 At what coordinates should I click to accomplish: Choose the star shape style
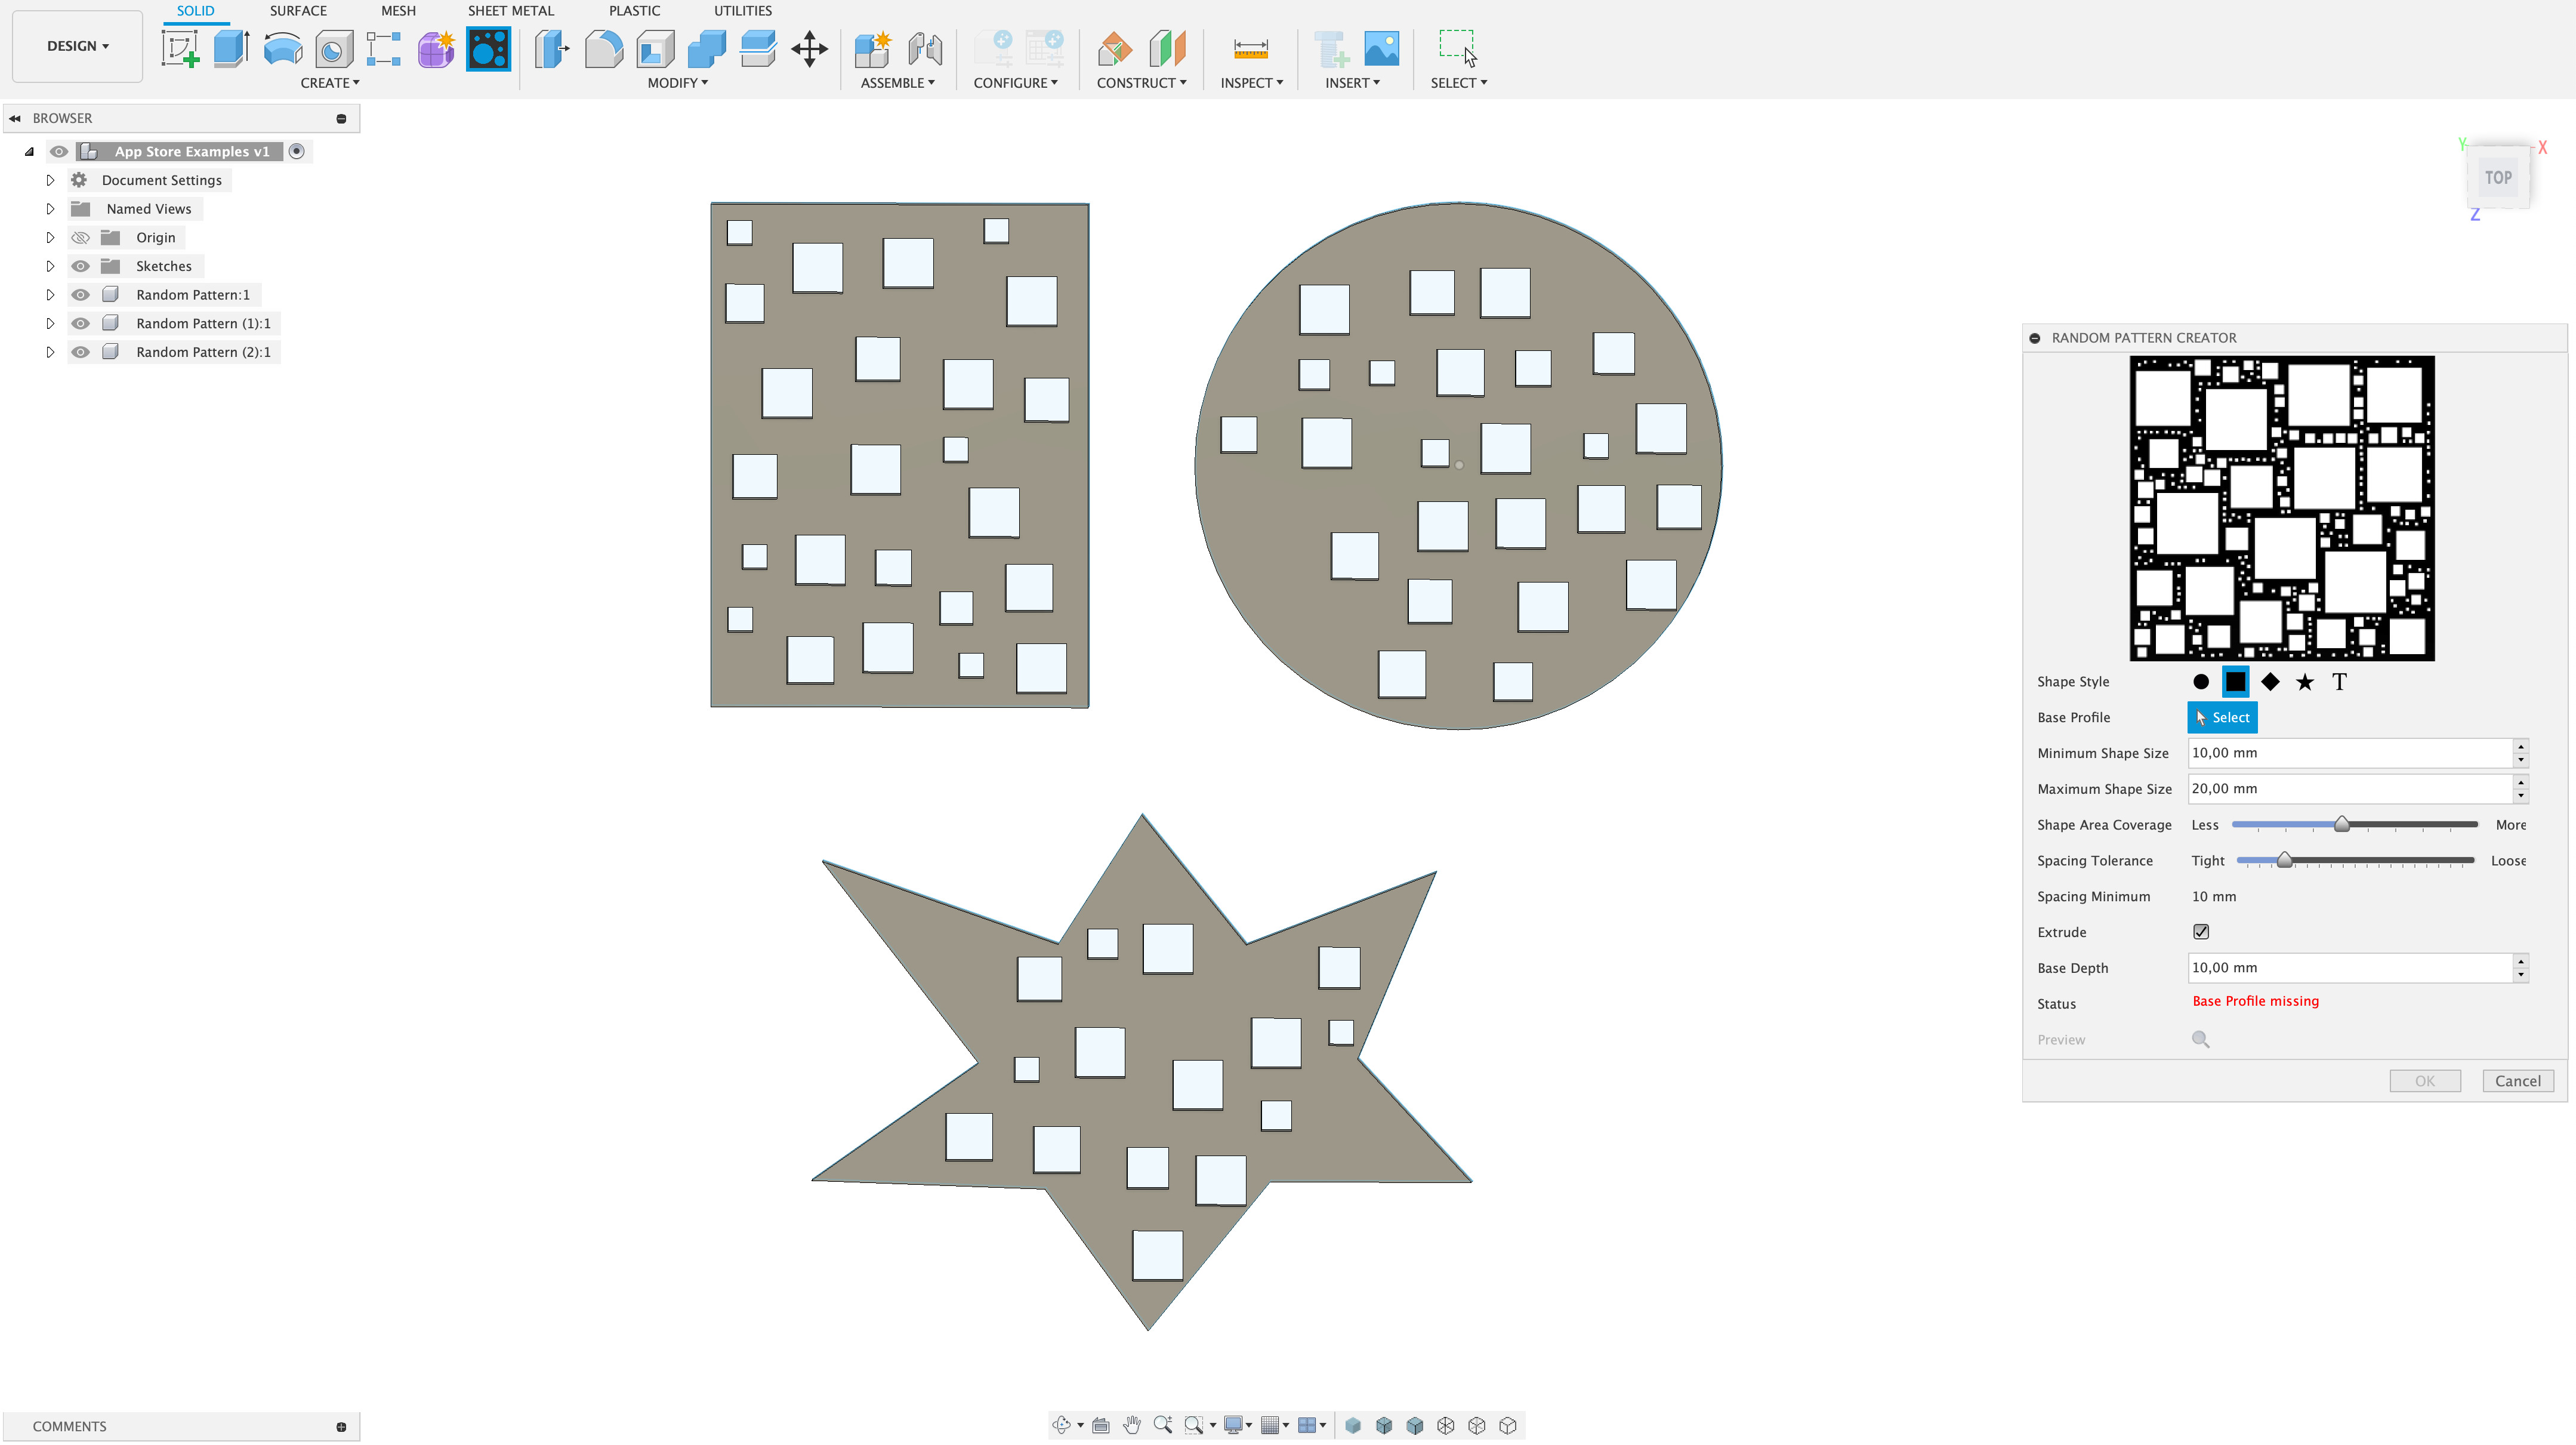point(2304,682)
